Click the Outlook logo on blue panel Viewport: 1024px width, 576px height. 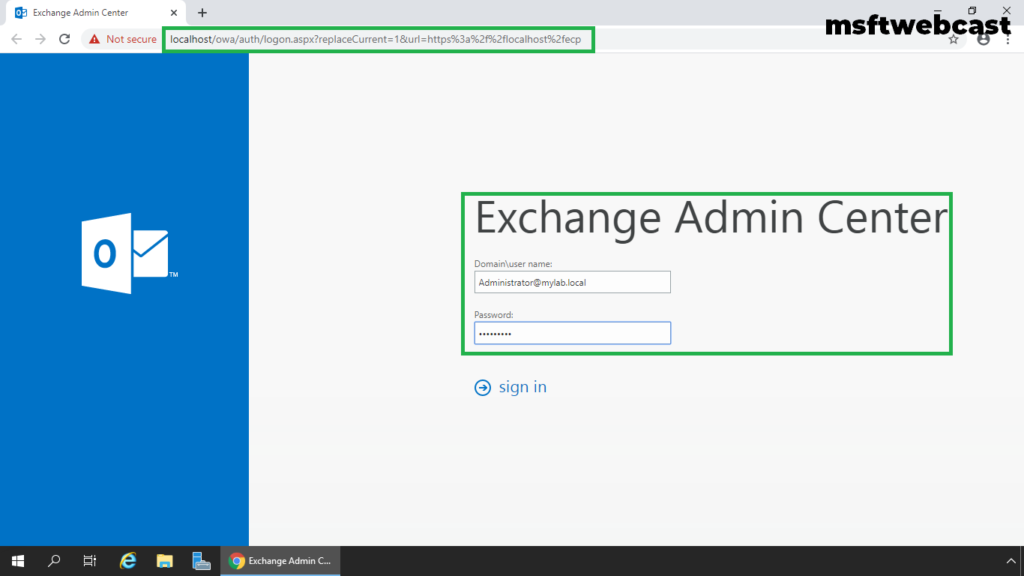[129, 253]
